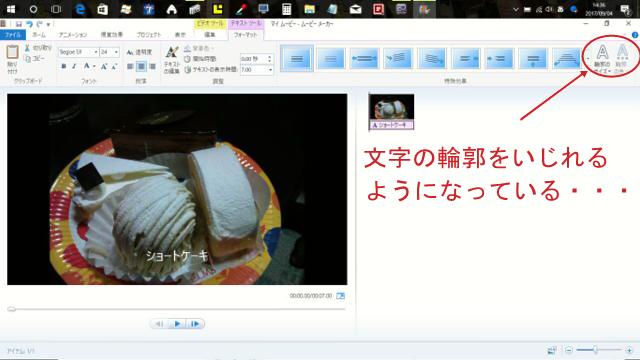Click the Save icon in quick access toolbar
The width and height of the screenshot is (640, 360).
pos(19,24)
